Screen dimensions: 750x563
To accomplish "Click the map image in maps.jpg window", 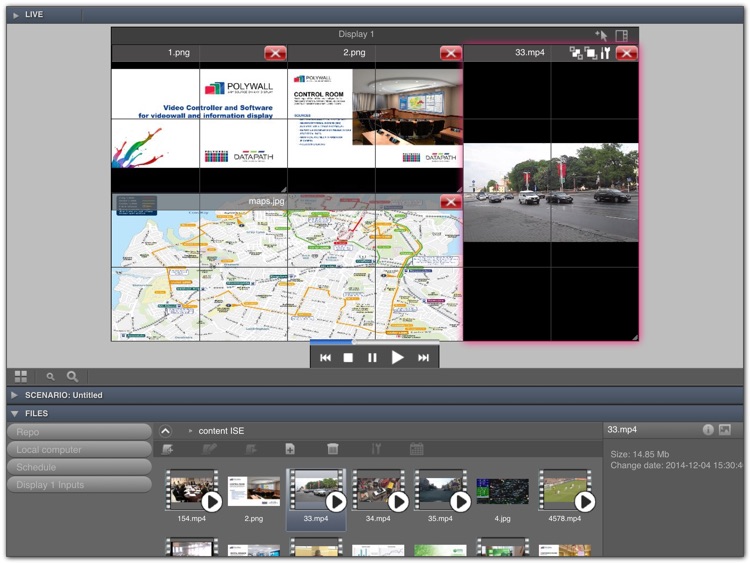I will click(x=287, y=275).
